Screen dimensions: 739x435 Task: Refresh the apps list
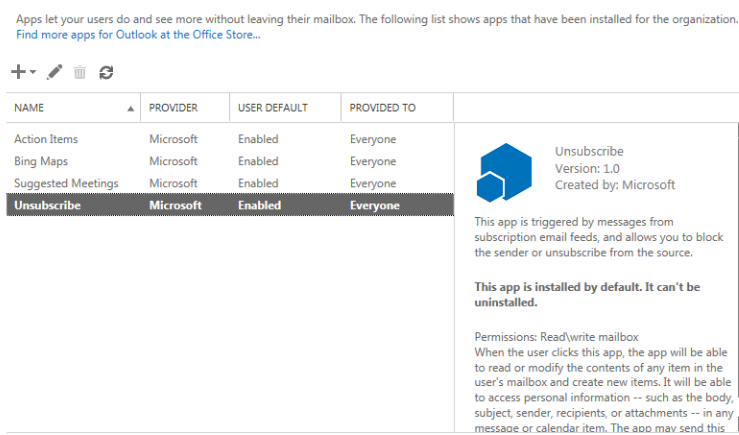pos(106,72)
